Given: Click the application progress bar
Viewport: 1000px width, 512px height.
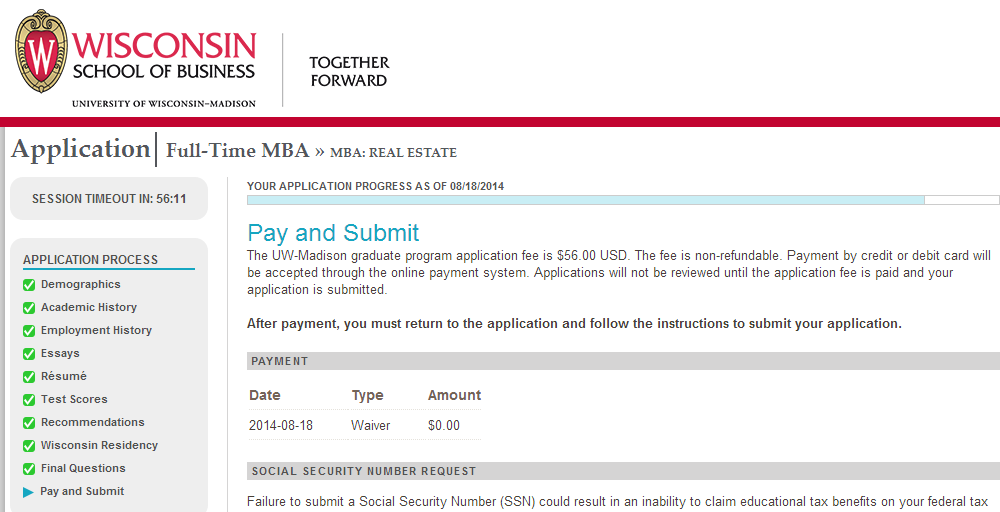Looking at the screenshot, I should (x=622, y=200).
